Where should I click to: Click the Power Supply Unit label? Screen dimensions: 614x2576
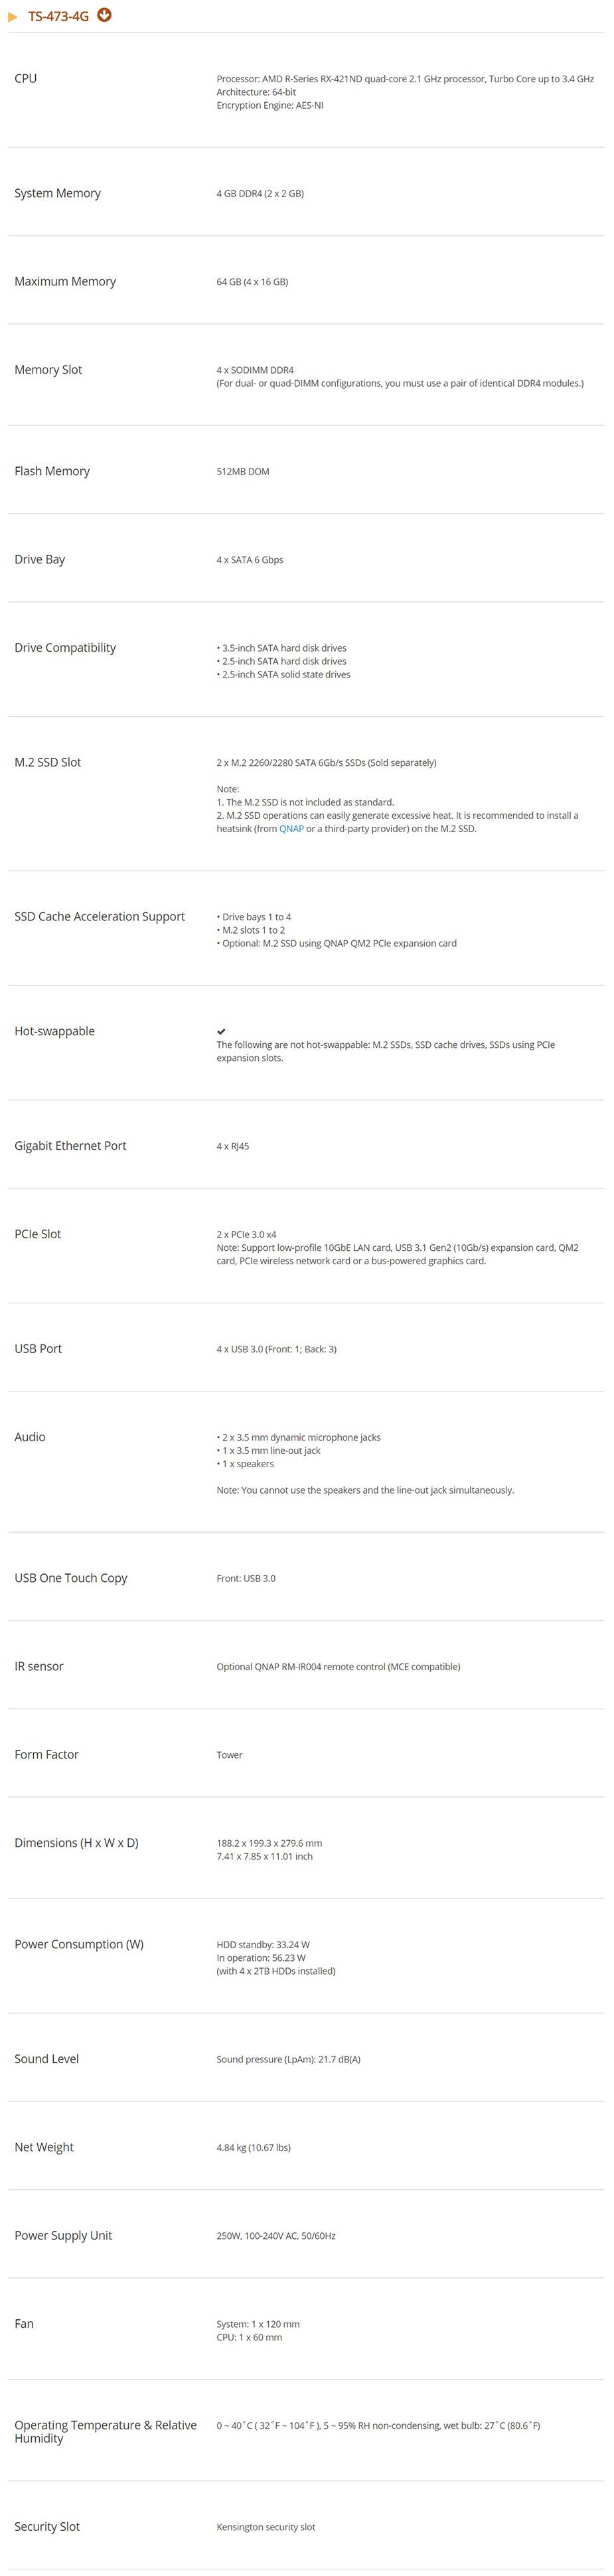(x=63, y=2235)
